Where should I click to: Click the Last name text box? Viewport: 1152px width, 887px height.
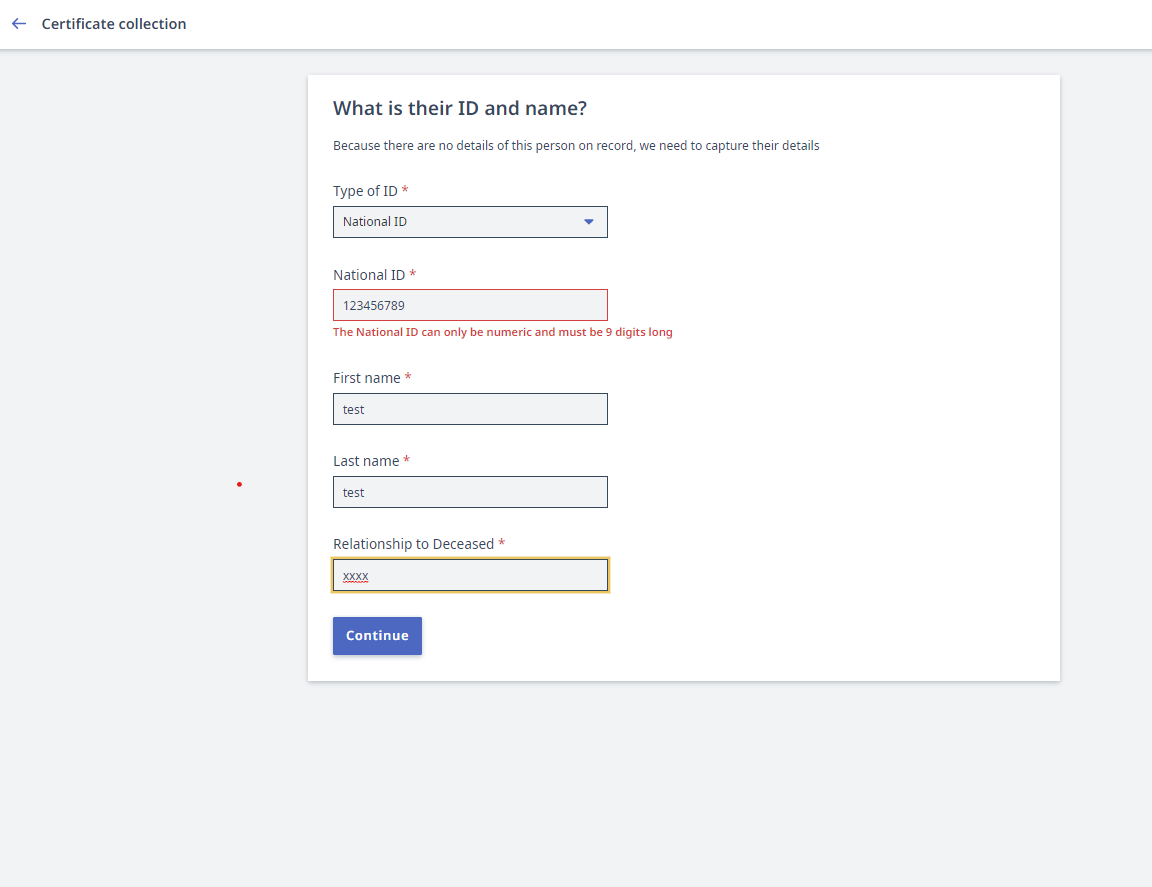pos(470,492)
